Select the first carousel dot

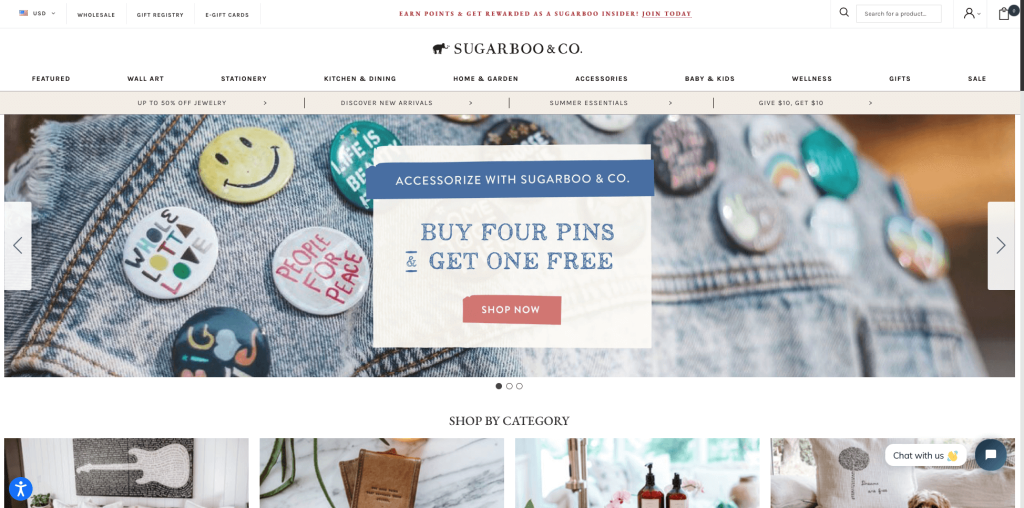(x=499, y=386)
